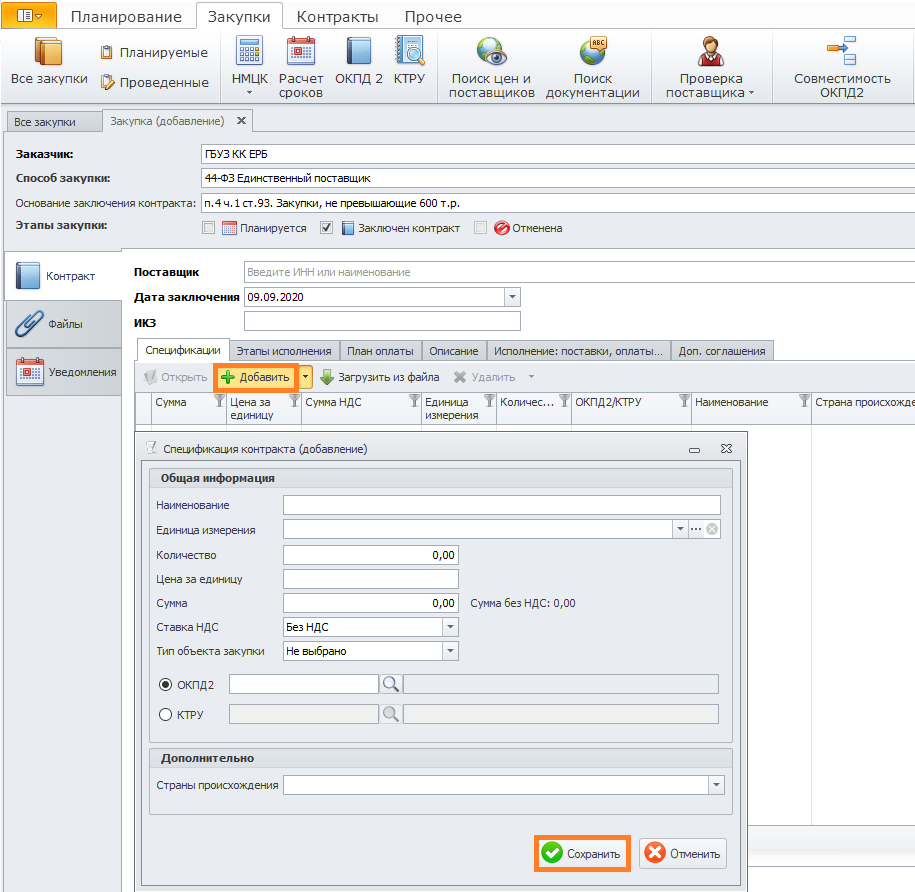Filter the Цена за единицу column
Image resolution: width=915 pixels, height=892 pixels.
(294, 401)
